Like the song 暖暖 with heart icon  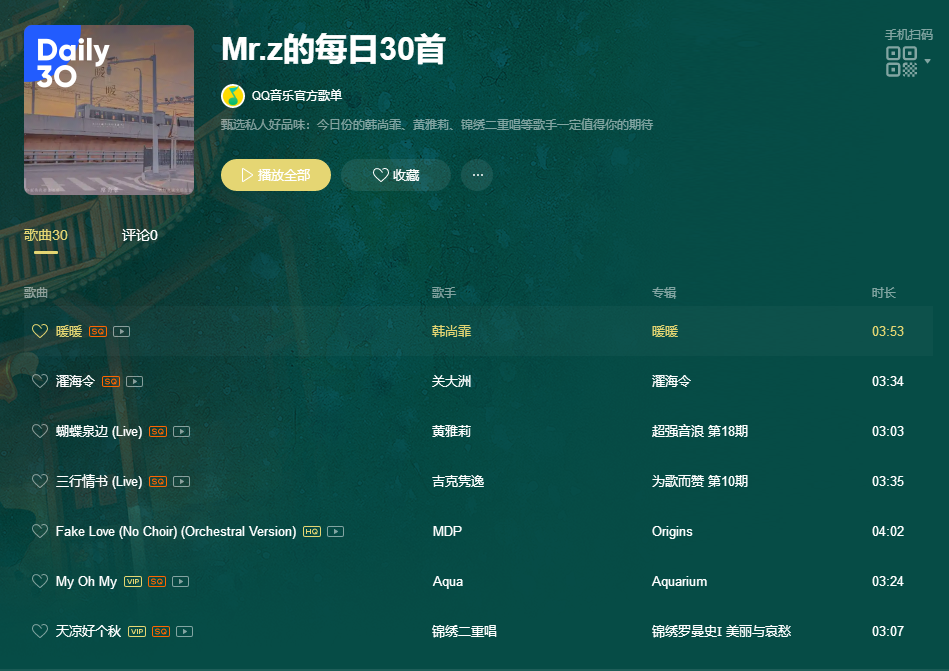coord(40,331)
